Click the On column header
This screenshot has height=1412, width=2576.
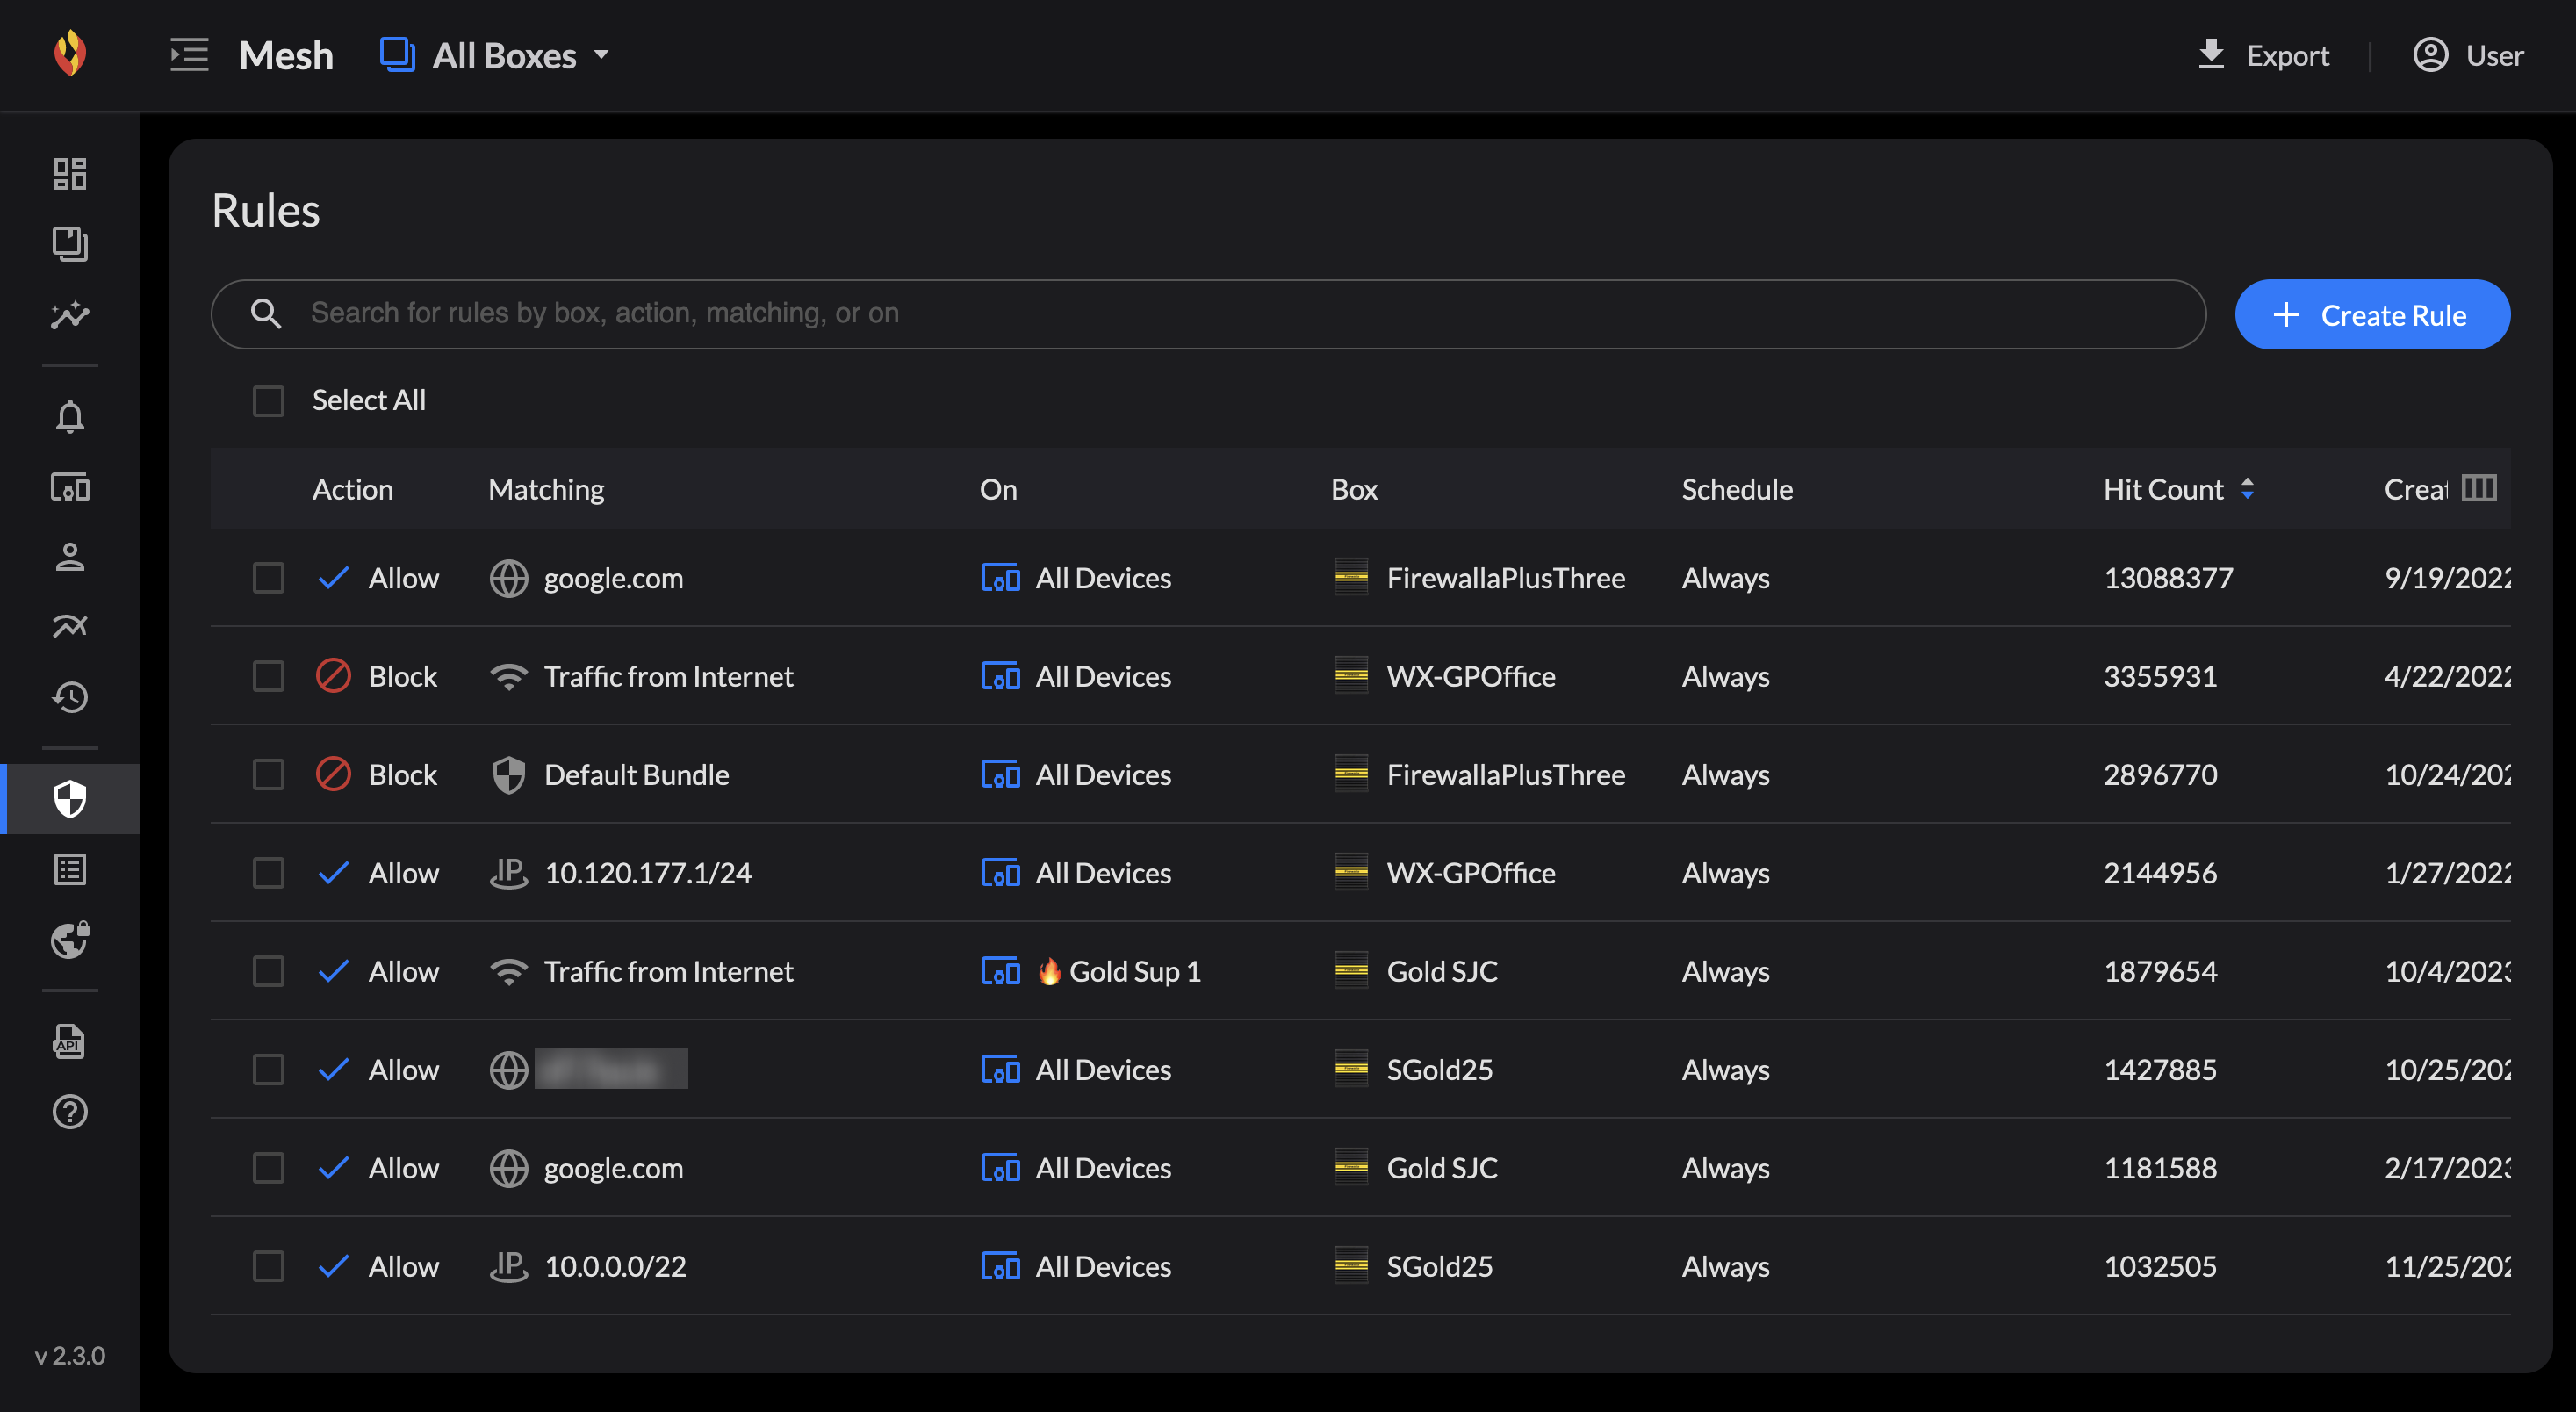[998, 489]
